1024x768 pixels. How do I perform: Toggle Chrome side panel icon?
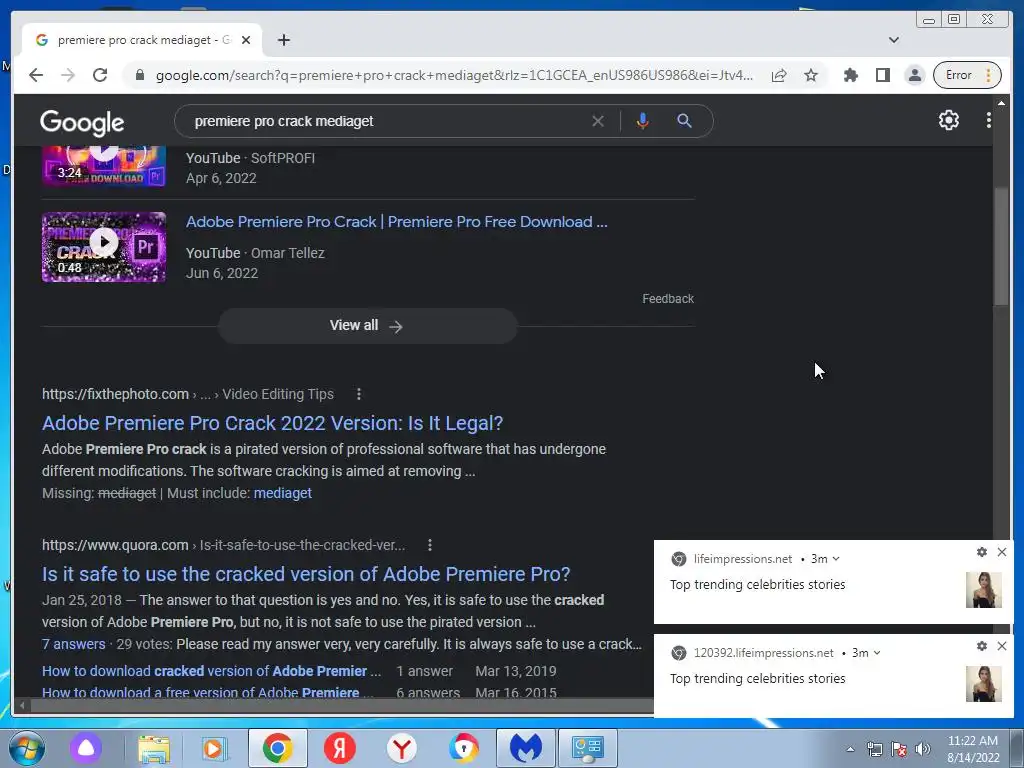pos(883,75)
